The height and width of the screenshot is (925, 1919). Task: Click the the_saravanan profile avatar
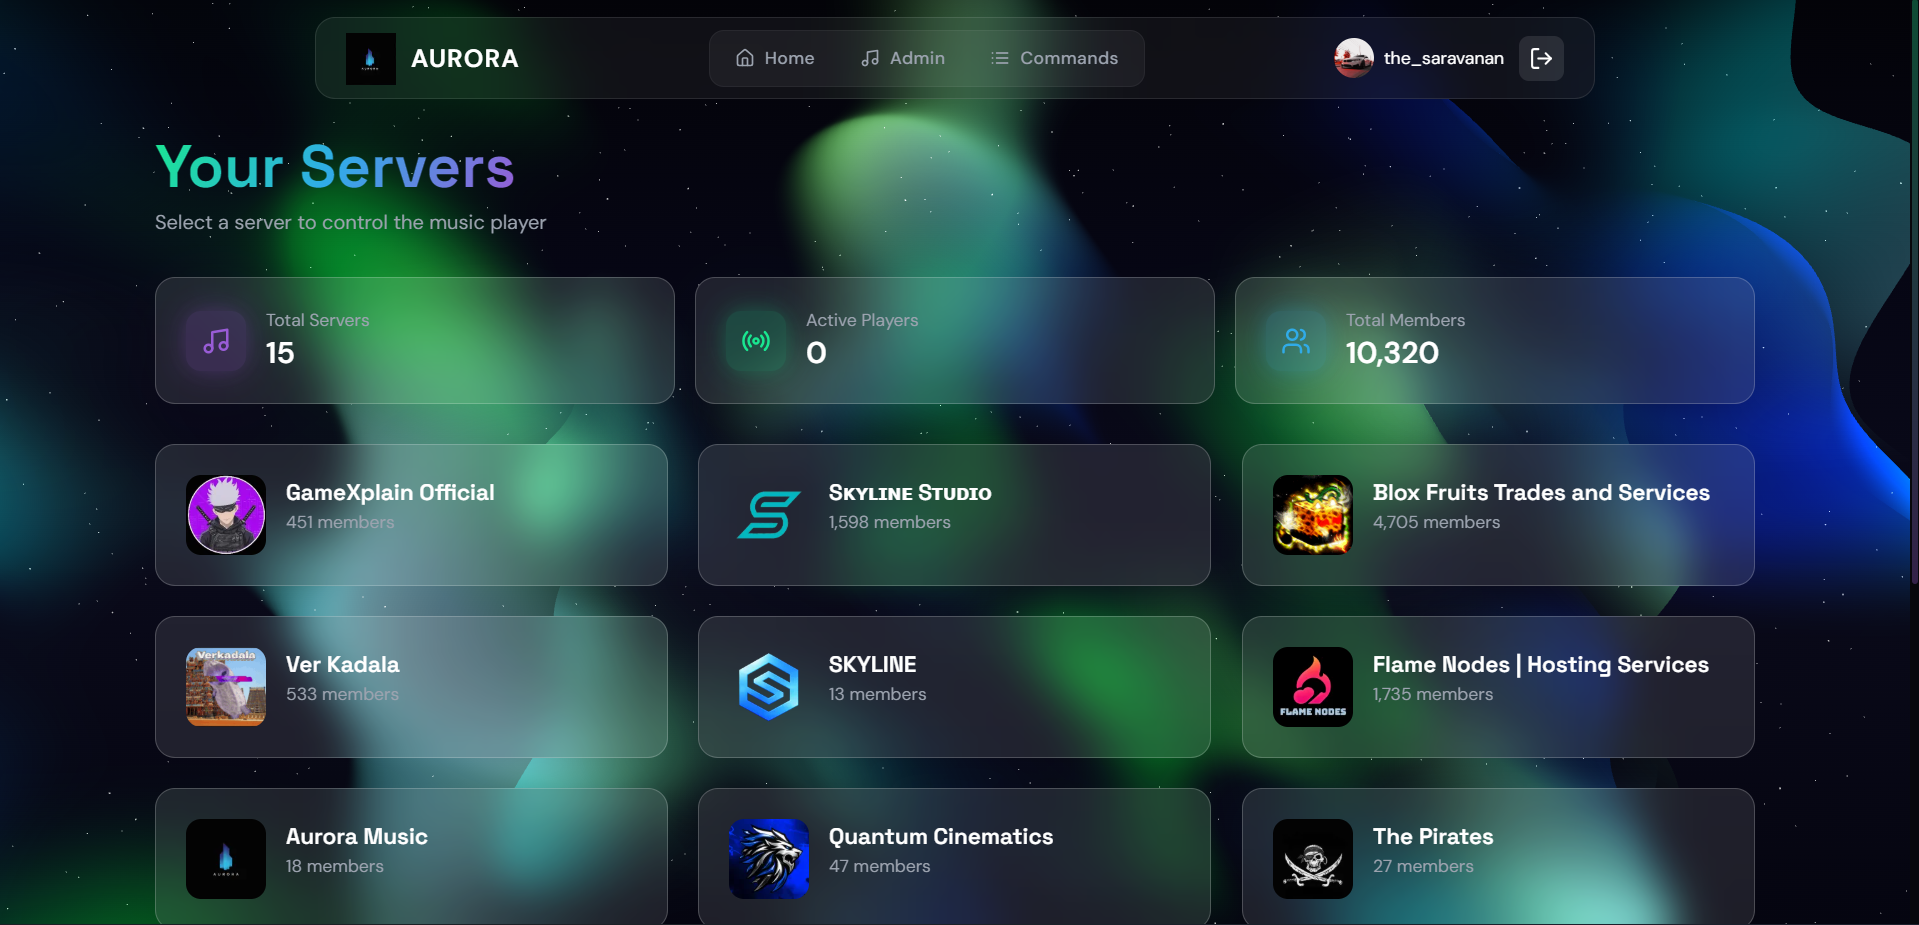coord(1354,58)
